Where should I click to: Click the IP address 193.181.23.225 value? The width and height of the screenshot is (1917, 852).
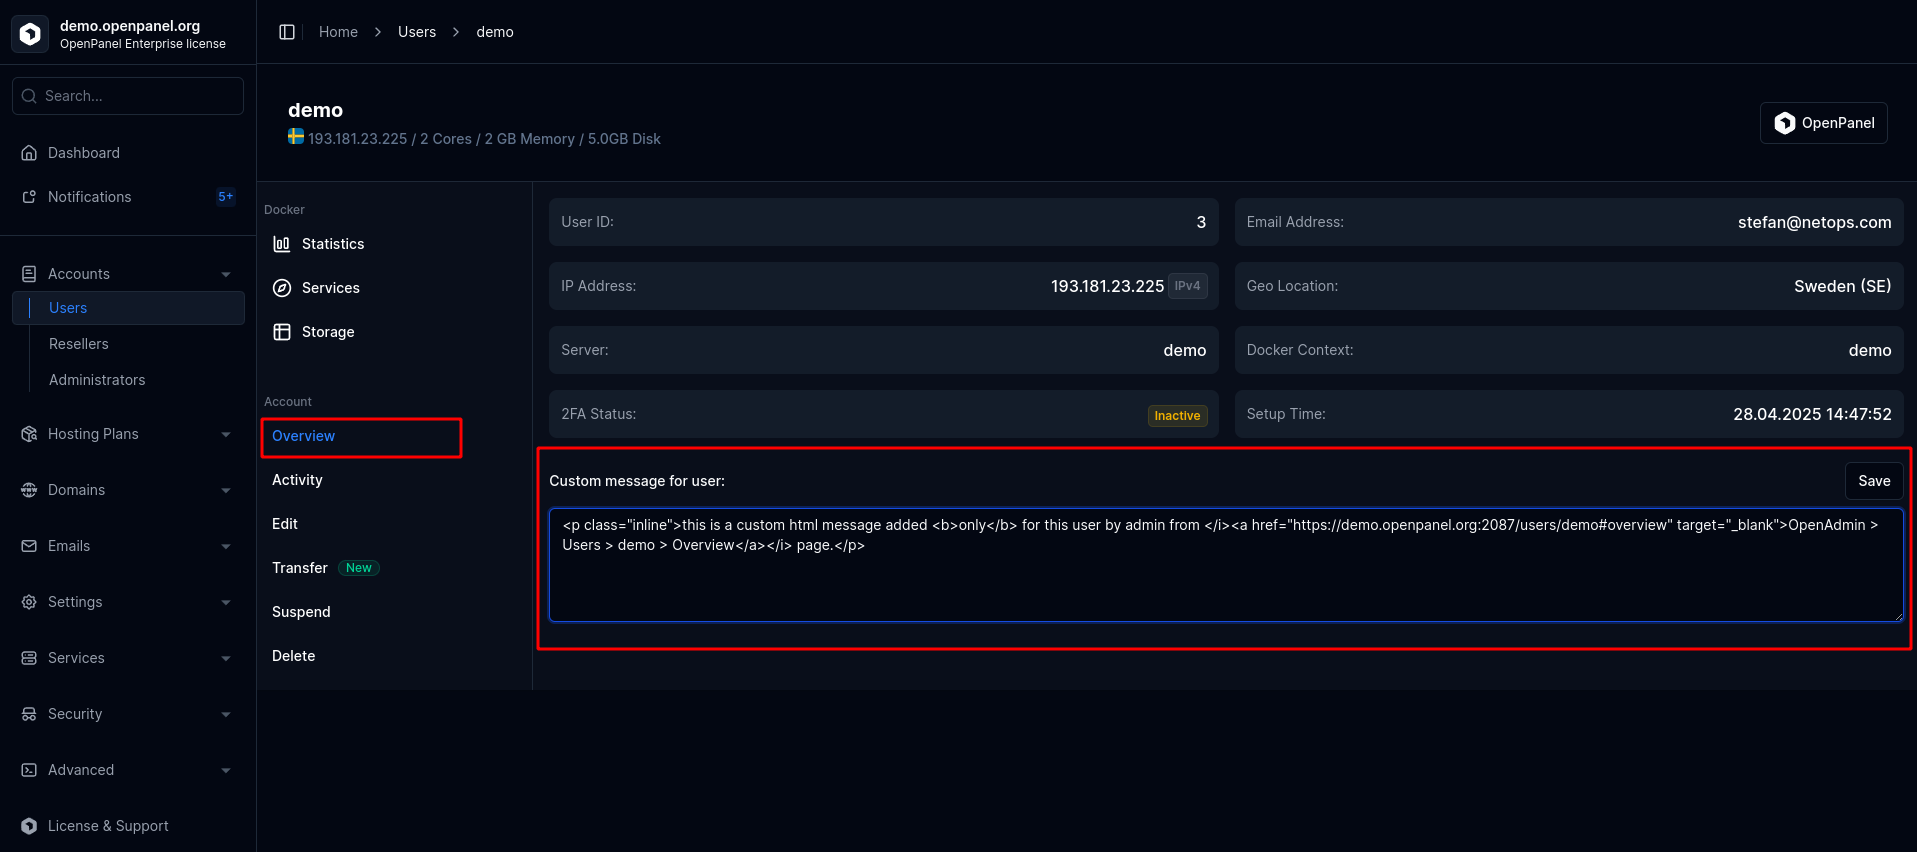[1107, 286]
